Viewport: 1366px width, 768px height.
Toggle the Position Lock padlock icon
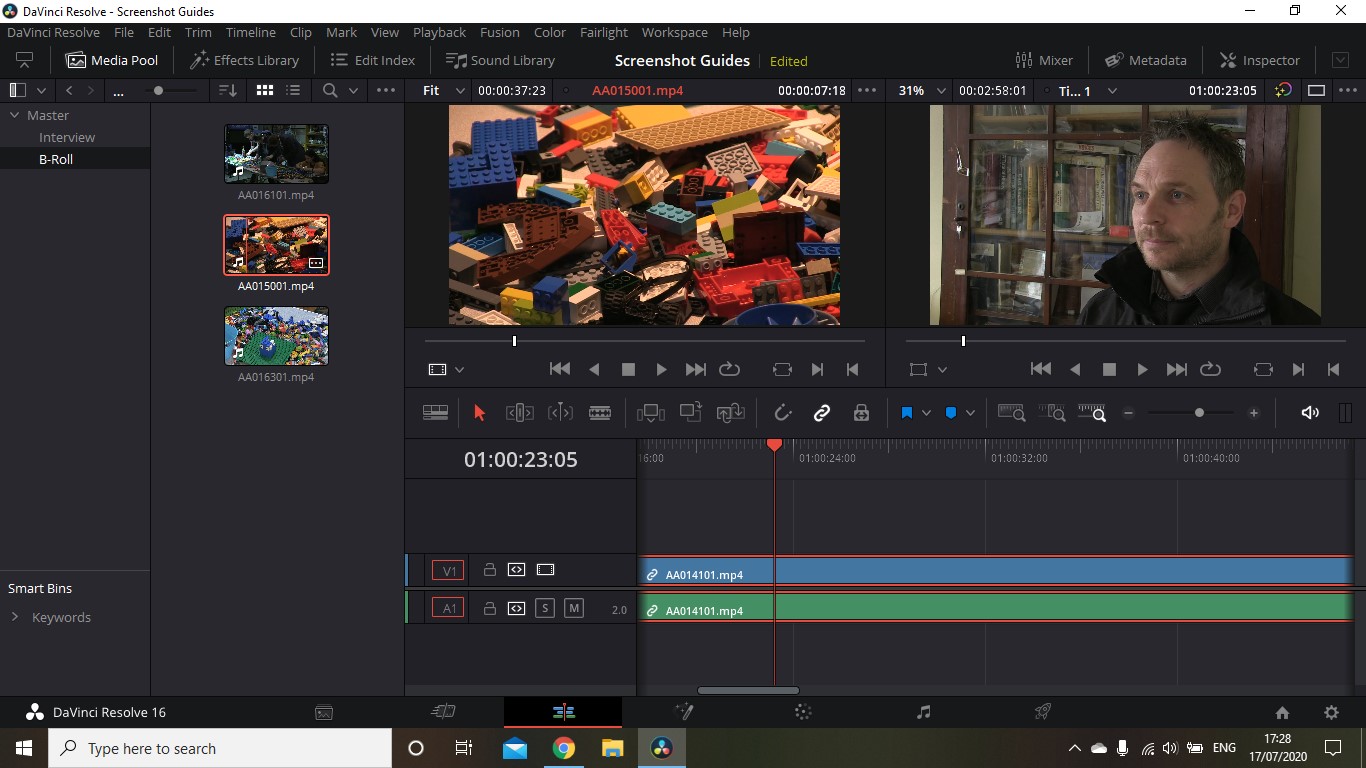click(861, 413)
